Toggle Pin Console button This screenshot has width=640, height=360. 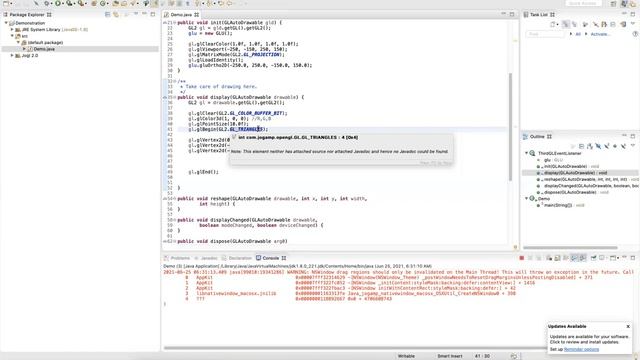point(593,258)
